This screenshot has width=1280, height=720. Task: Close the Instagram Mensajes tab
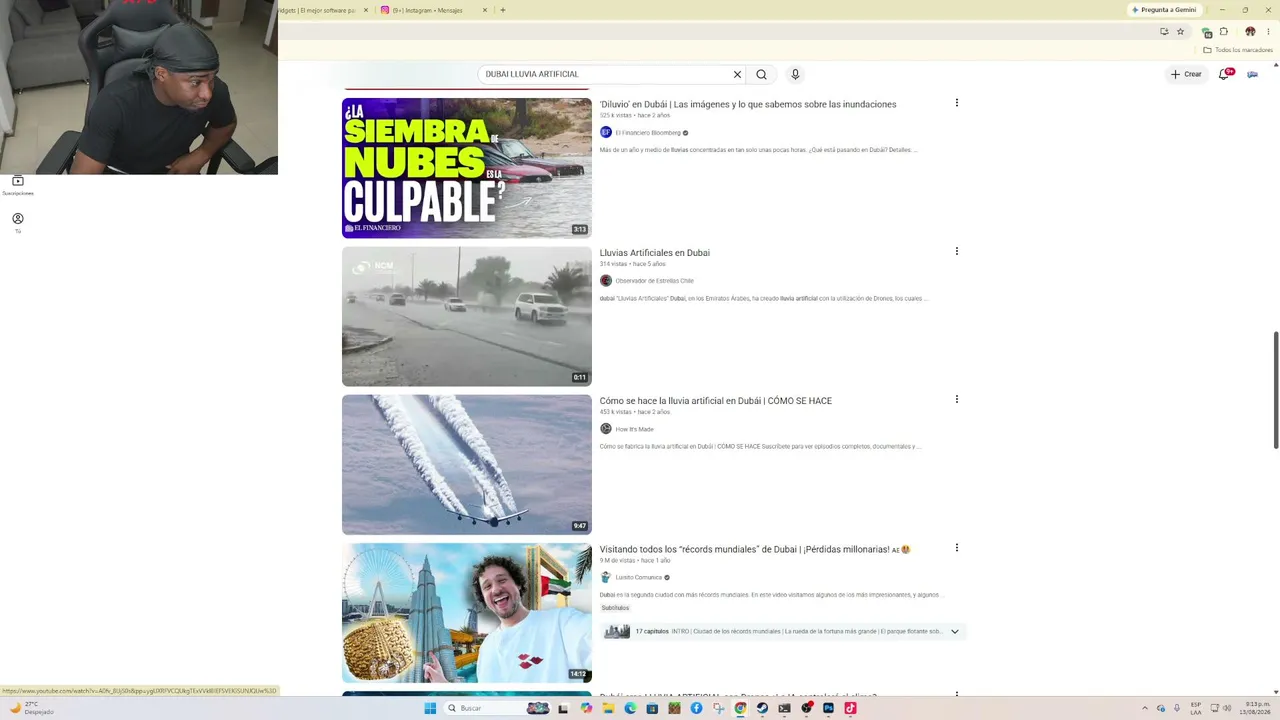pos(485,10)
